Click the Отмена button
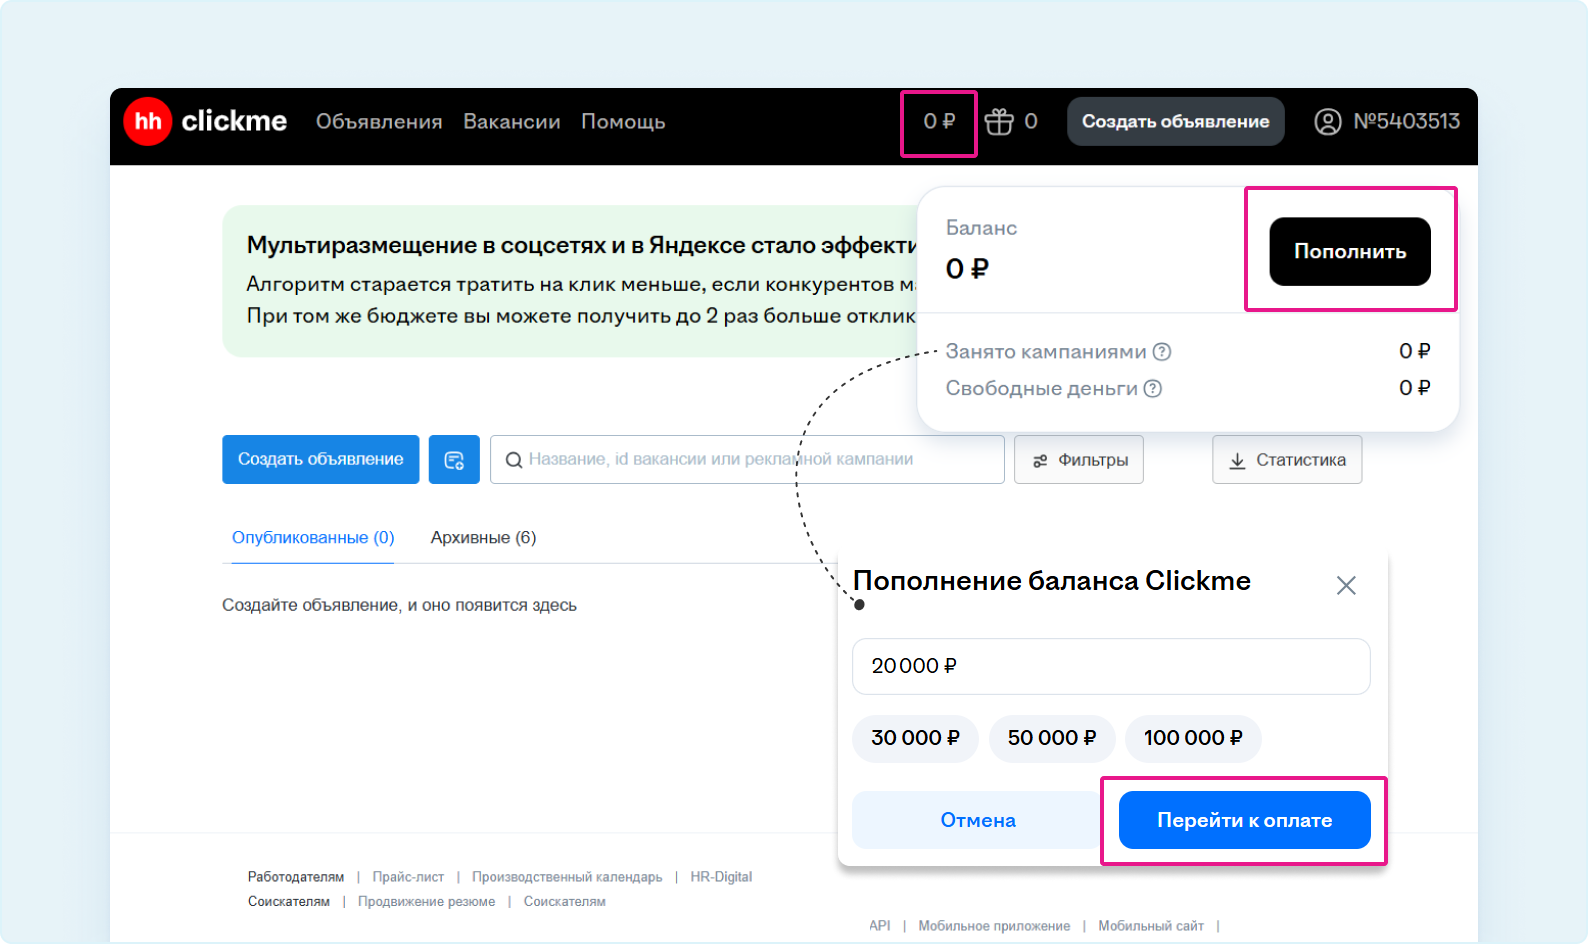1588x944 pixels. tap(978, 820)
